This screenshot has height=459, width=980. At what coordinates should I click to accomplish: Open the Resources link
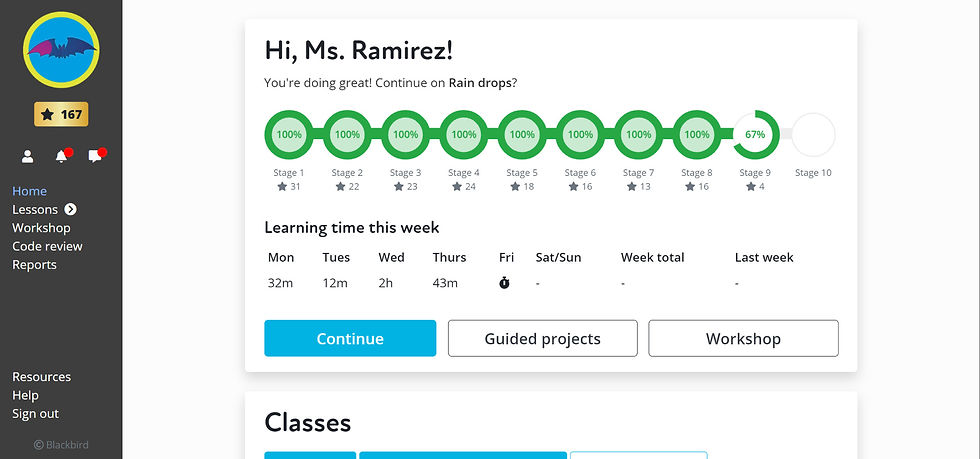pos(42,376)
